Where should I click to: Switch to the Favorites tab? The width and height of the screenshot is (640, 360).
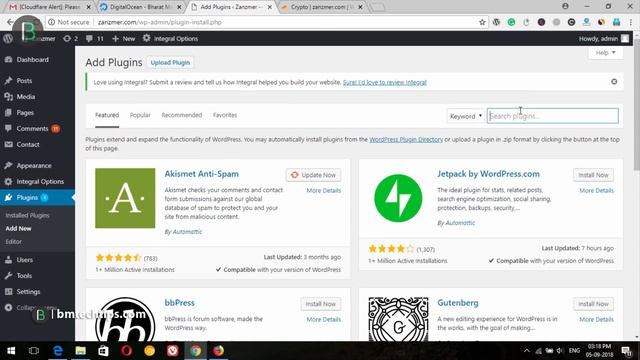[x=225, y=115]
